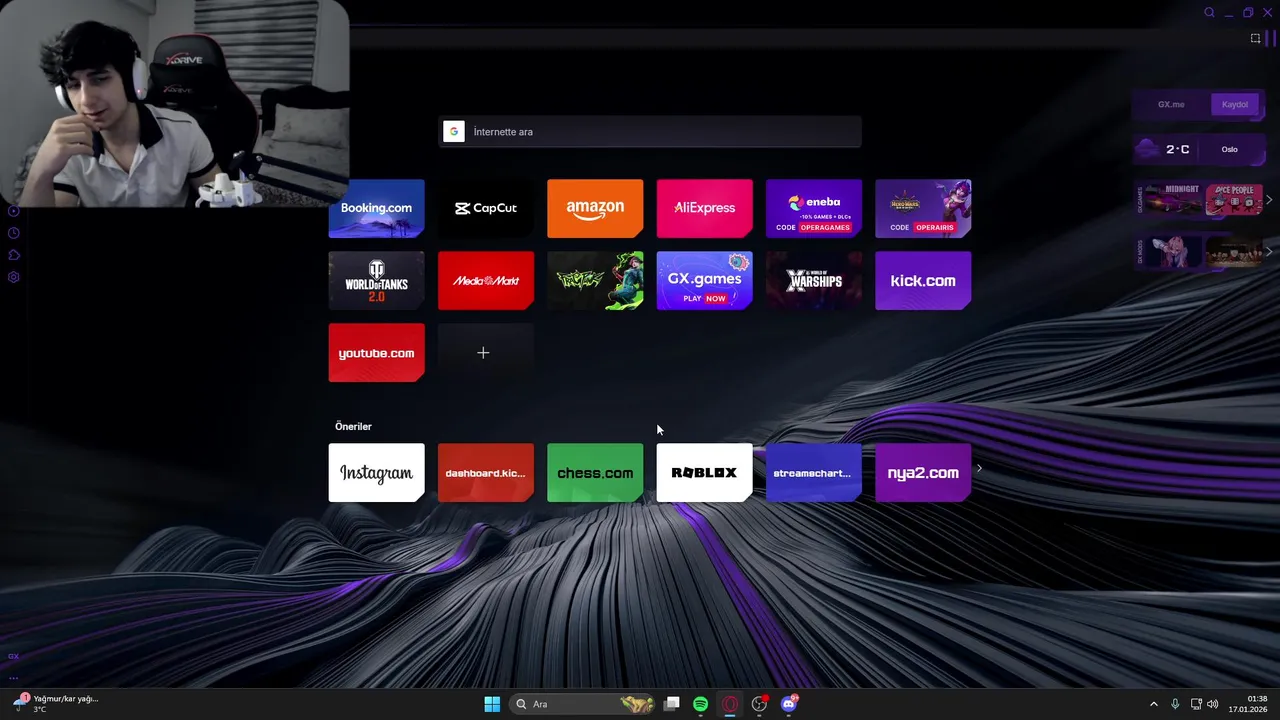Open the anime character GX Mods thumbnail

1174,252
